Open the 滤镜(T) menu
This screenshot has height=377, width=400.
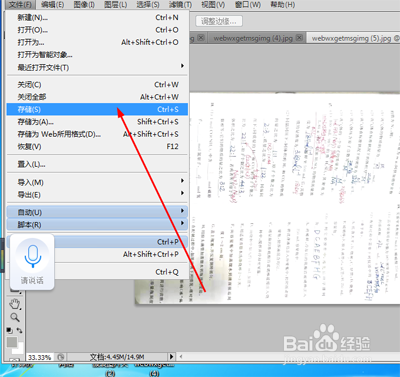pos(180,5)
